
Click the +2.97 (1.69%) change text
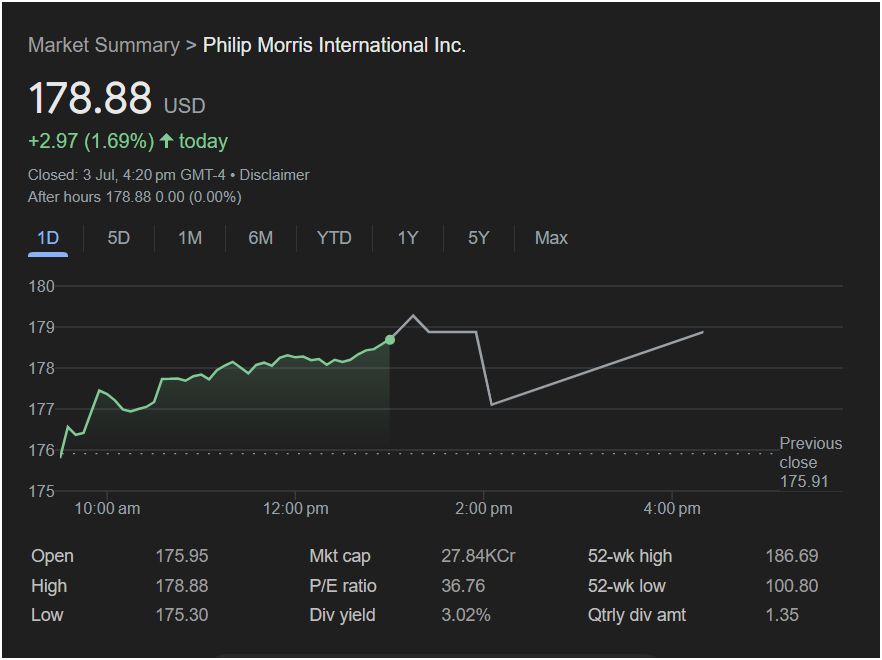coord(91,141)
